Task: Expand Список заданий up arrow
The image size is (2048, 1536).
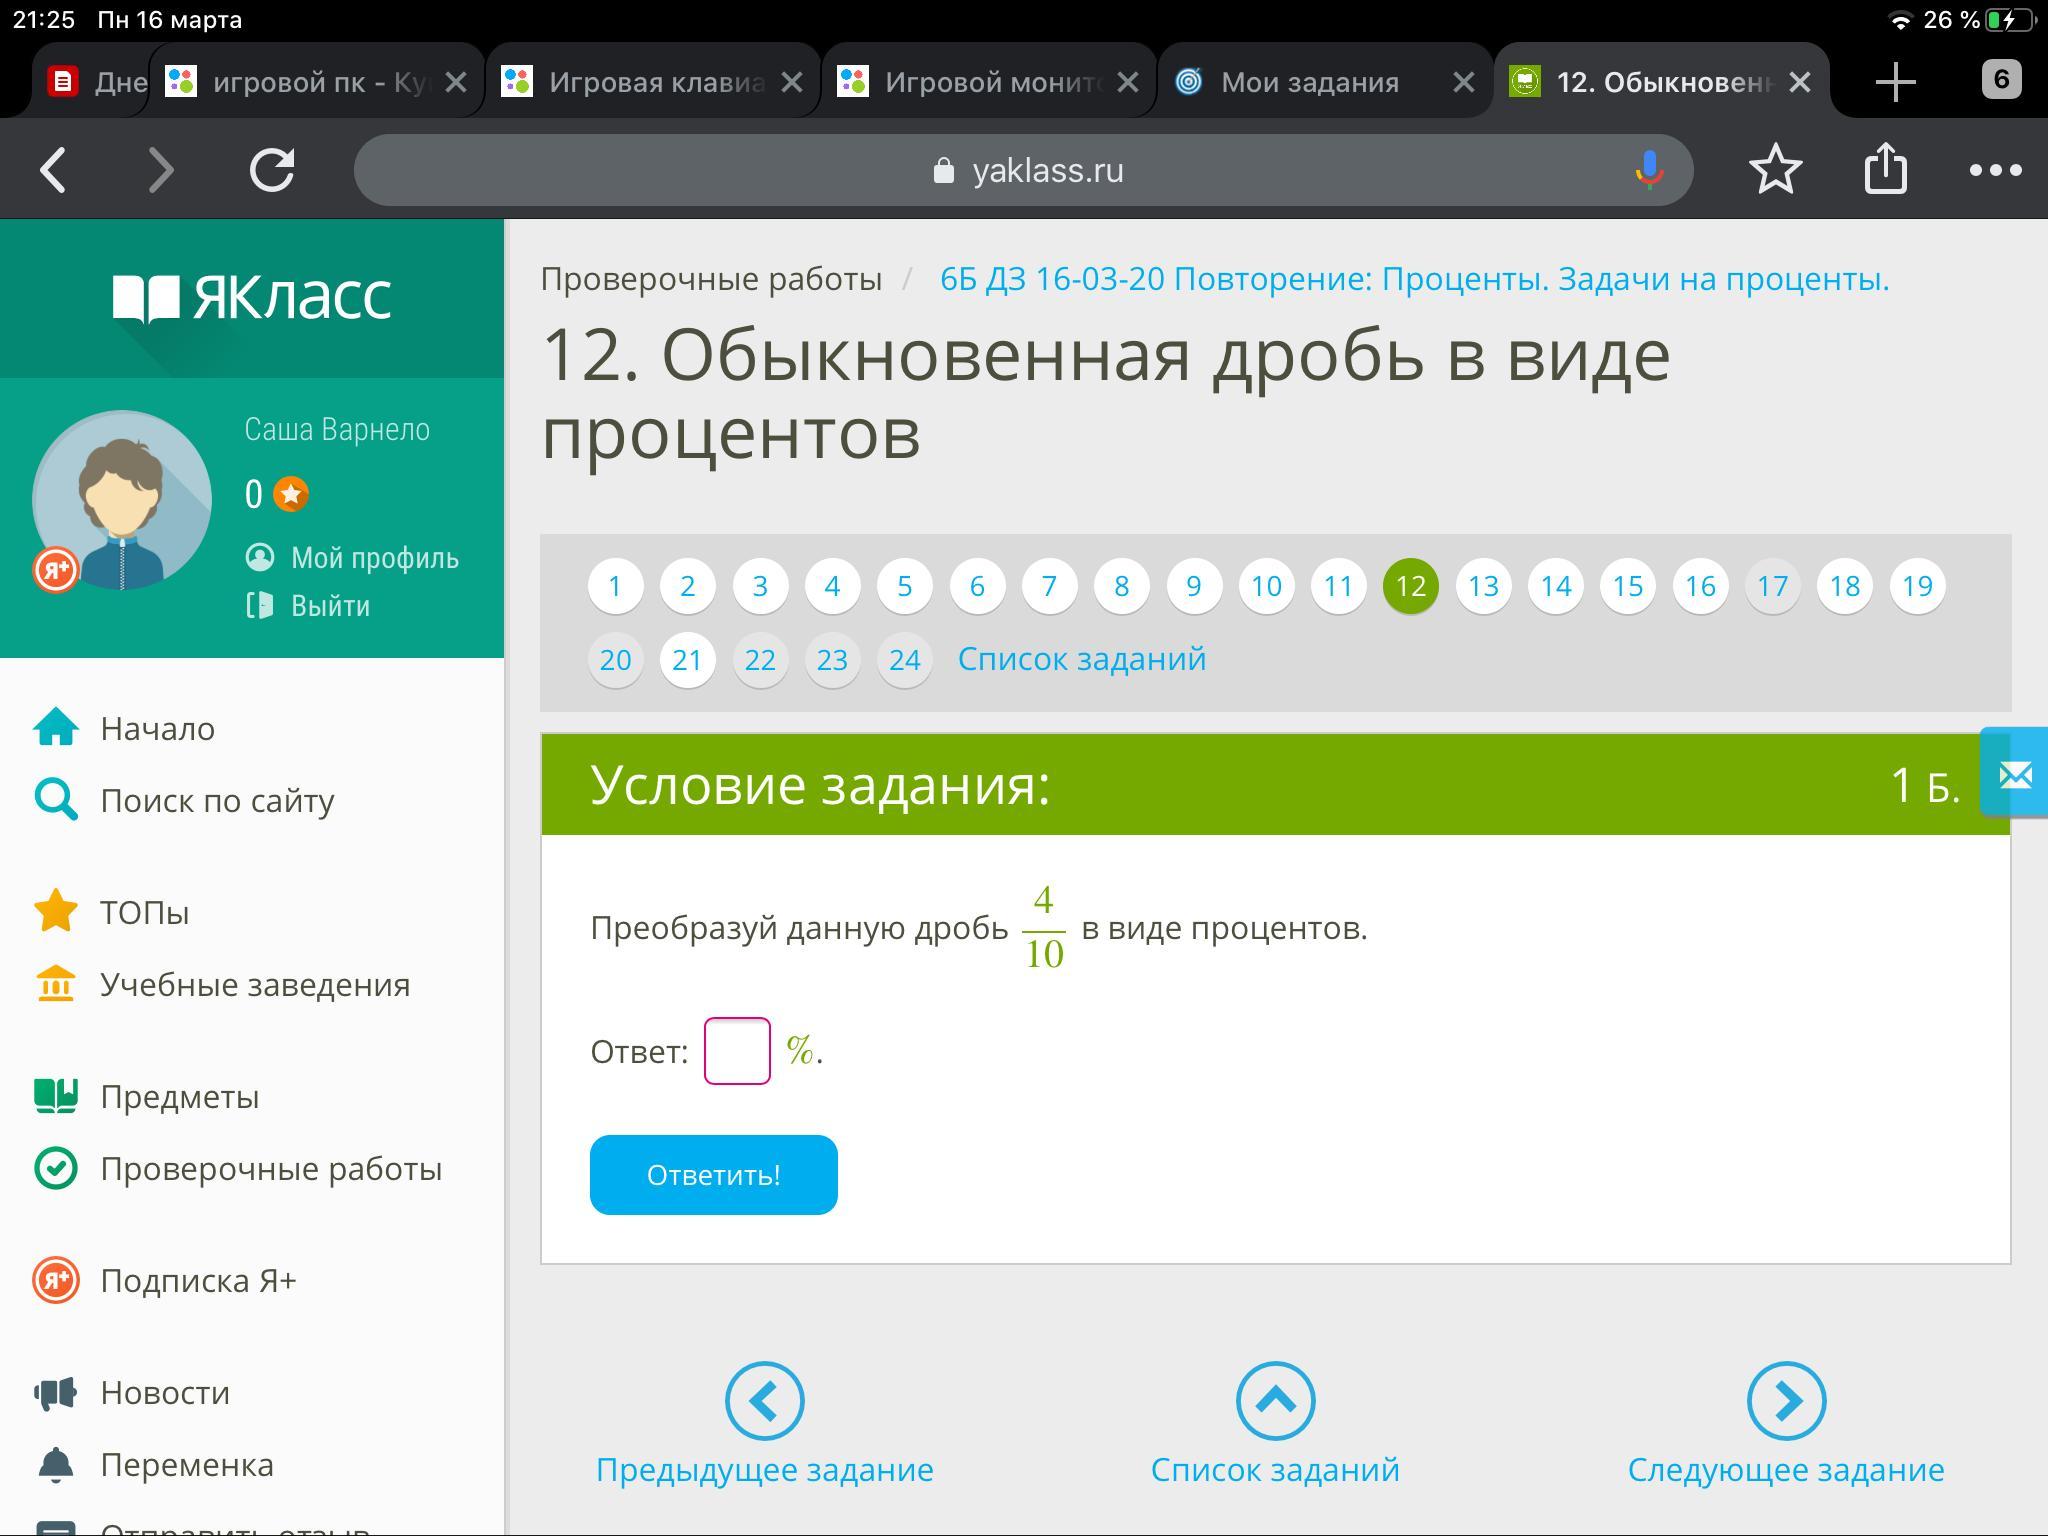Action: [x=1275, y=1400]
